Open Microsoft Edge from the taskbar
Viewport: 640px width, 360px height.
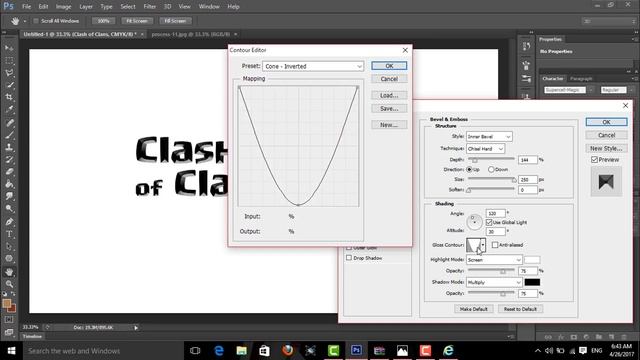(219, 350)
